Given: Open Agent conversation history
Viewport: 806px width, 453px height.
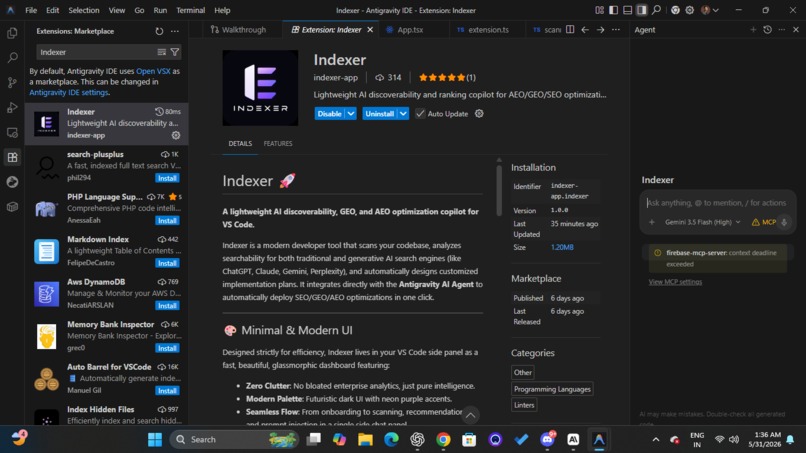Looking at the screenshot, I should [x=767, y=30].
